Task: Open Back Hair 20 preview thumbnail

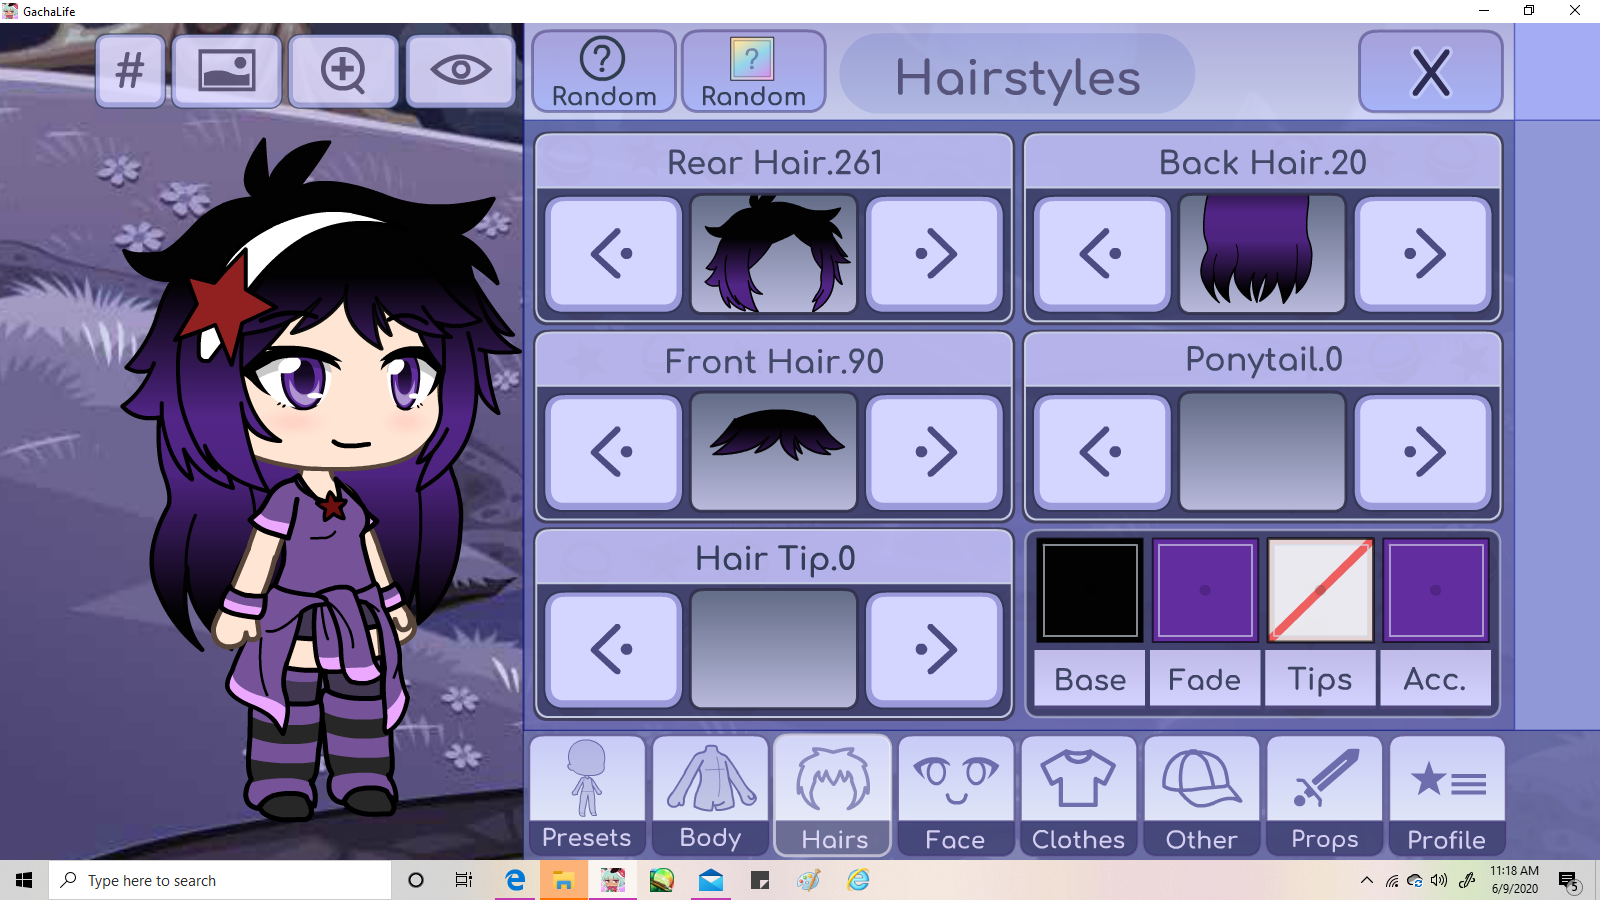Action: (1262, 254)
